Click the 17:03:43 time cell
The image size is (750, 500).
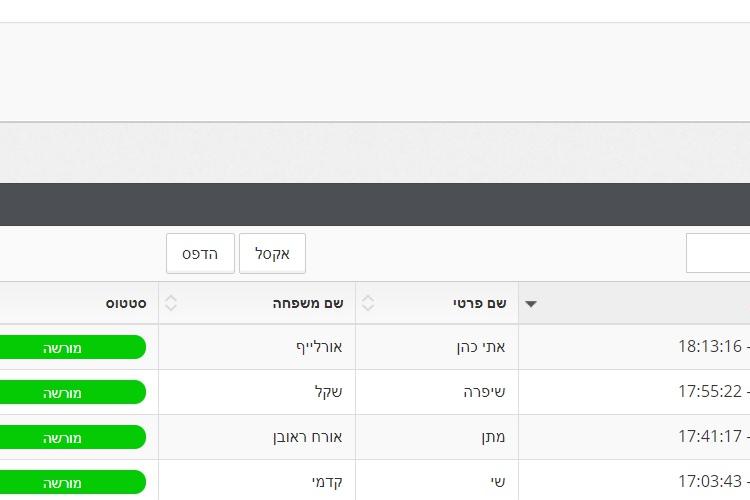634,480
